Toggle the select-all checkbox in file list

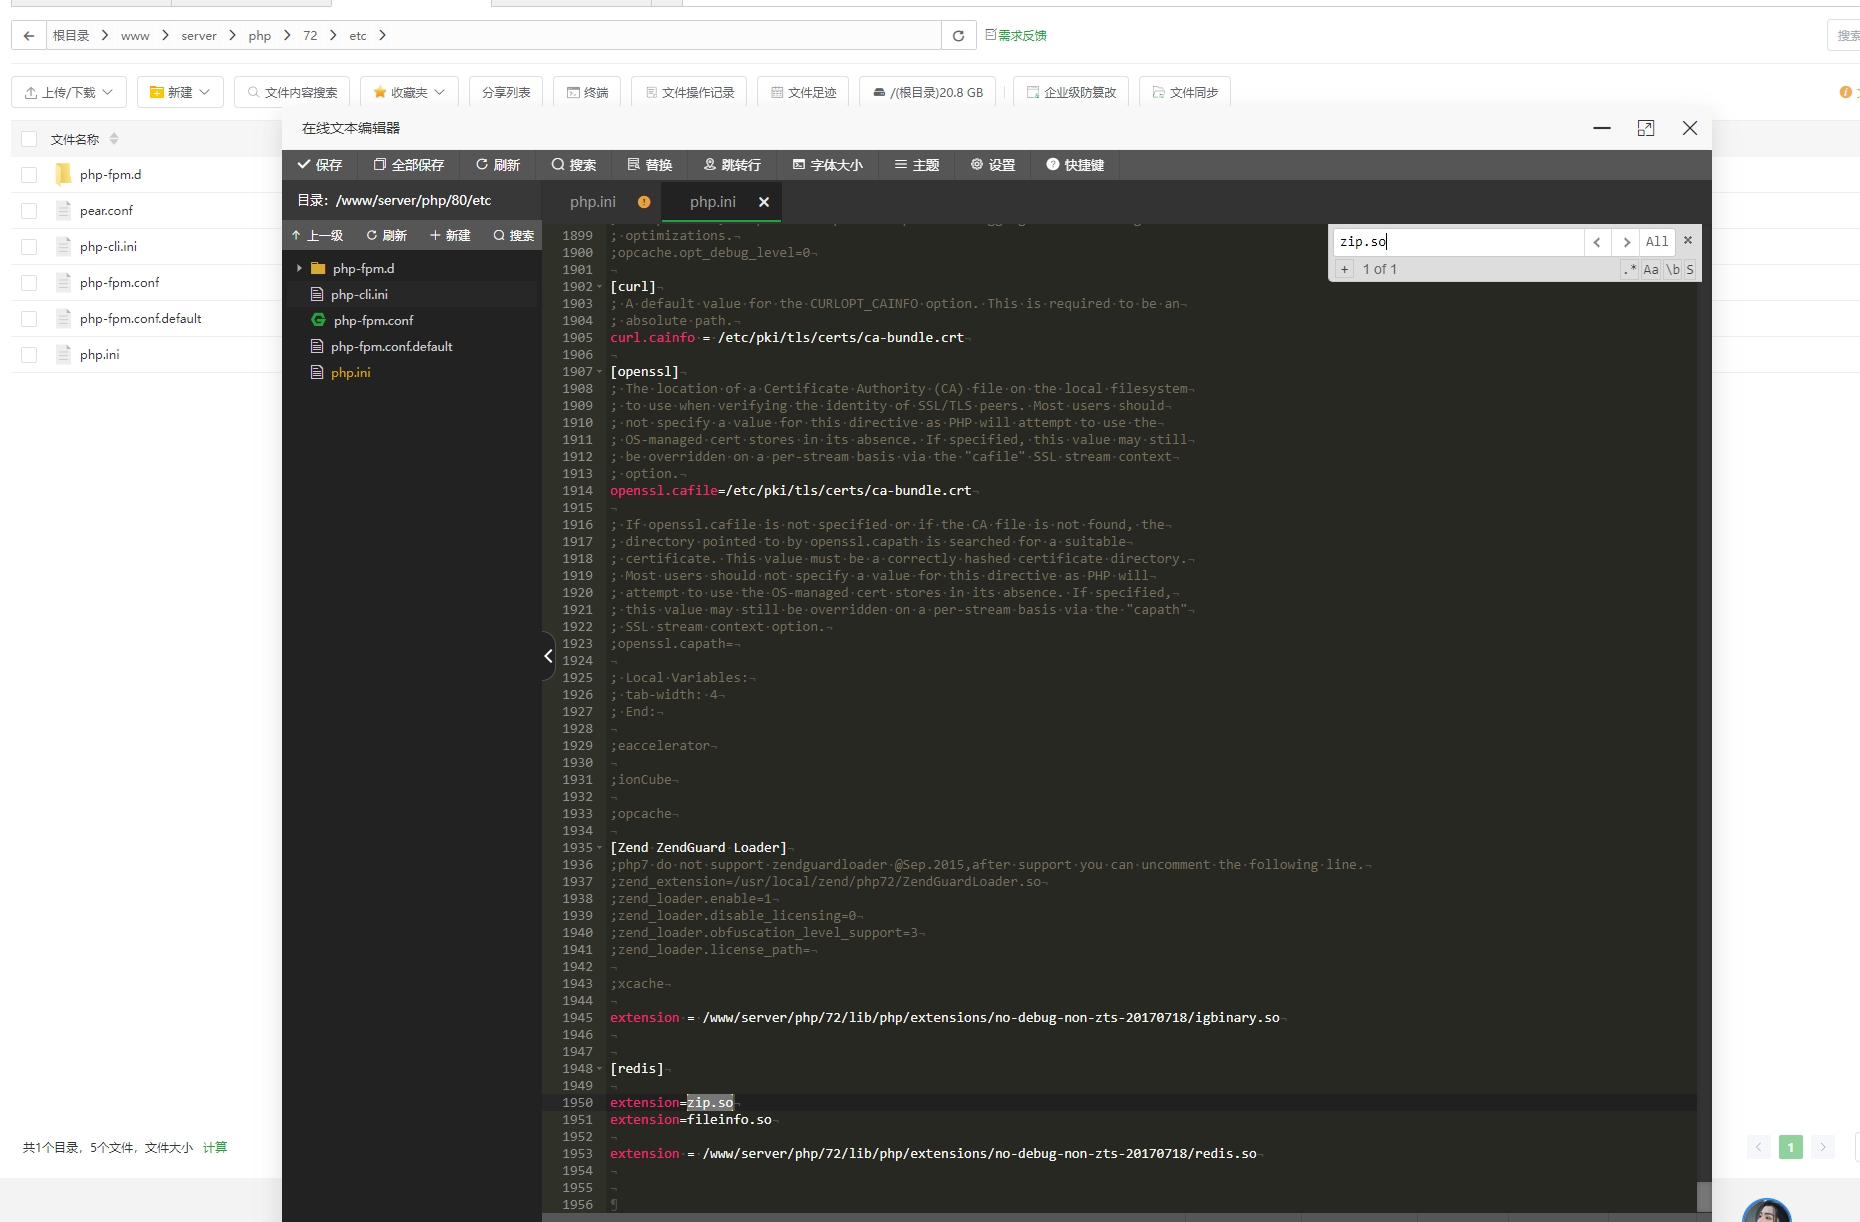tap(28, 138)
